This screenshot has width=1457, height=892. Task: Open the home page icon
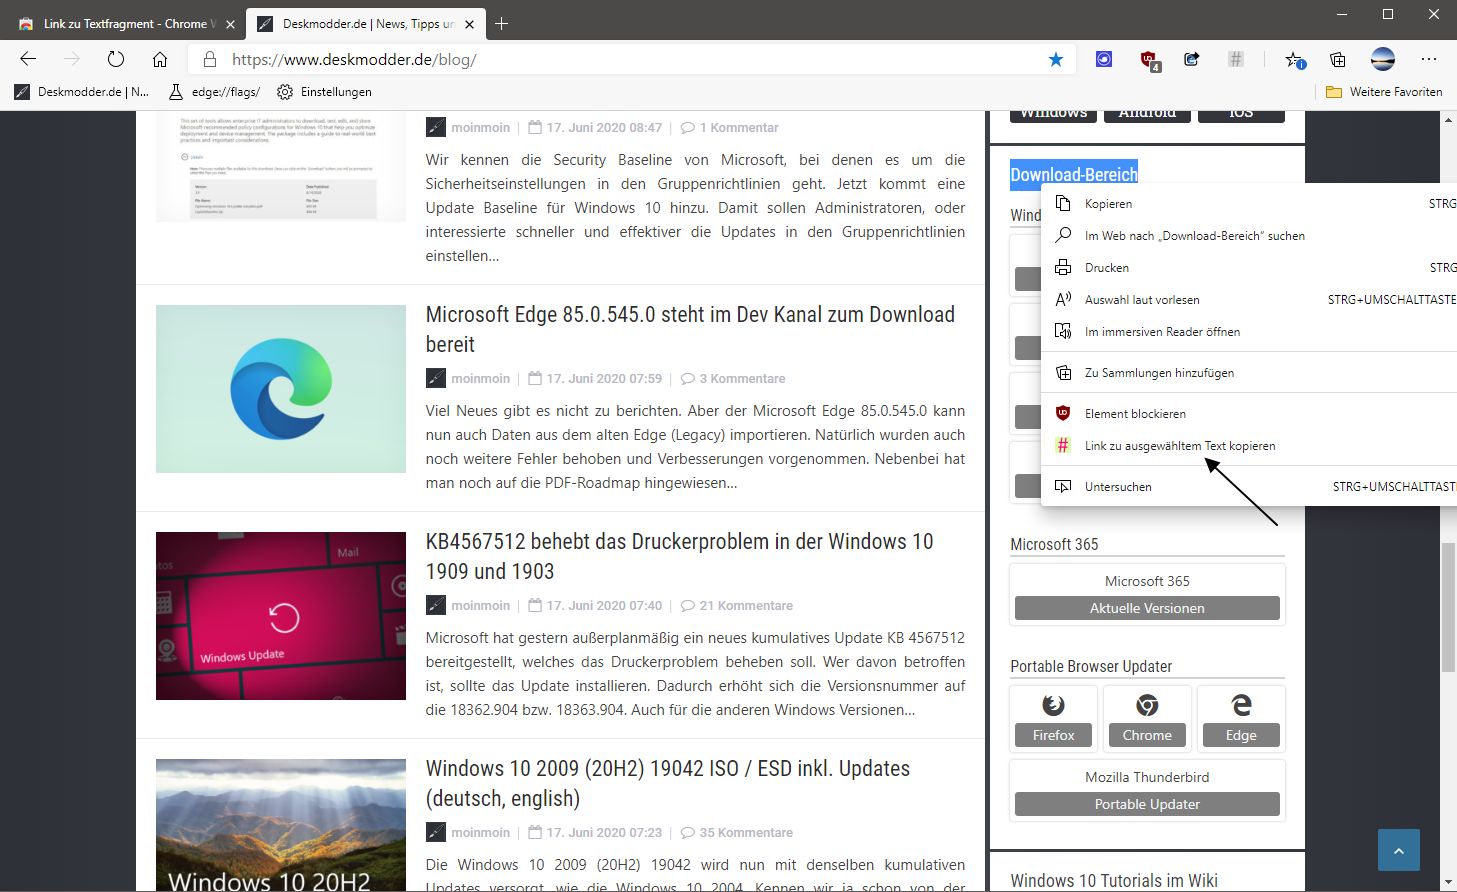point(160,59)
